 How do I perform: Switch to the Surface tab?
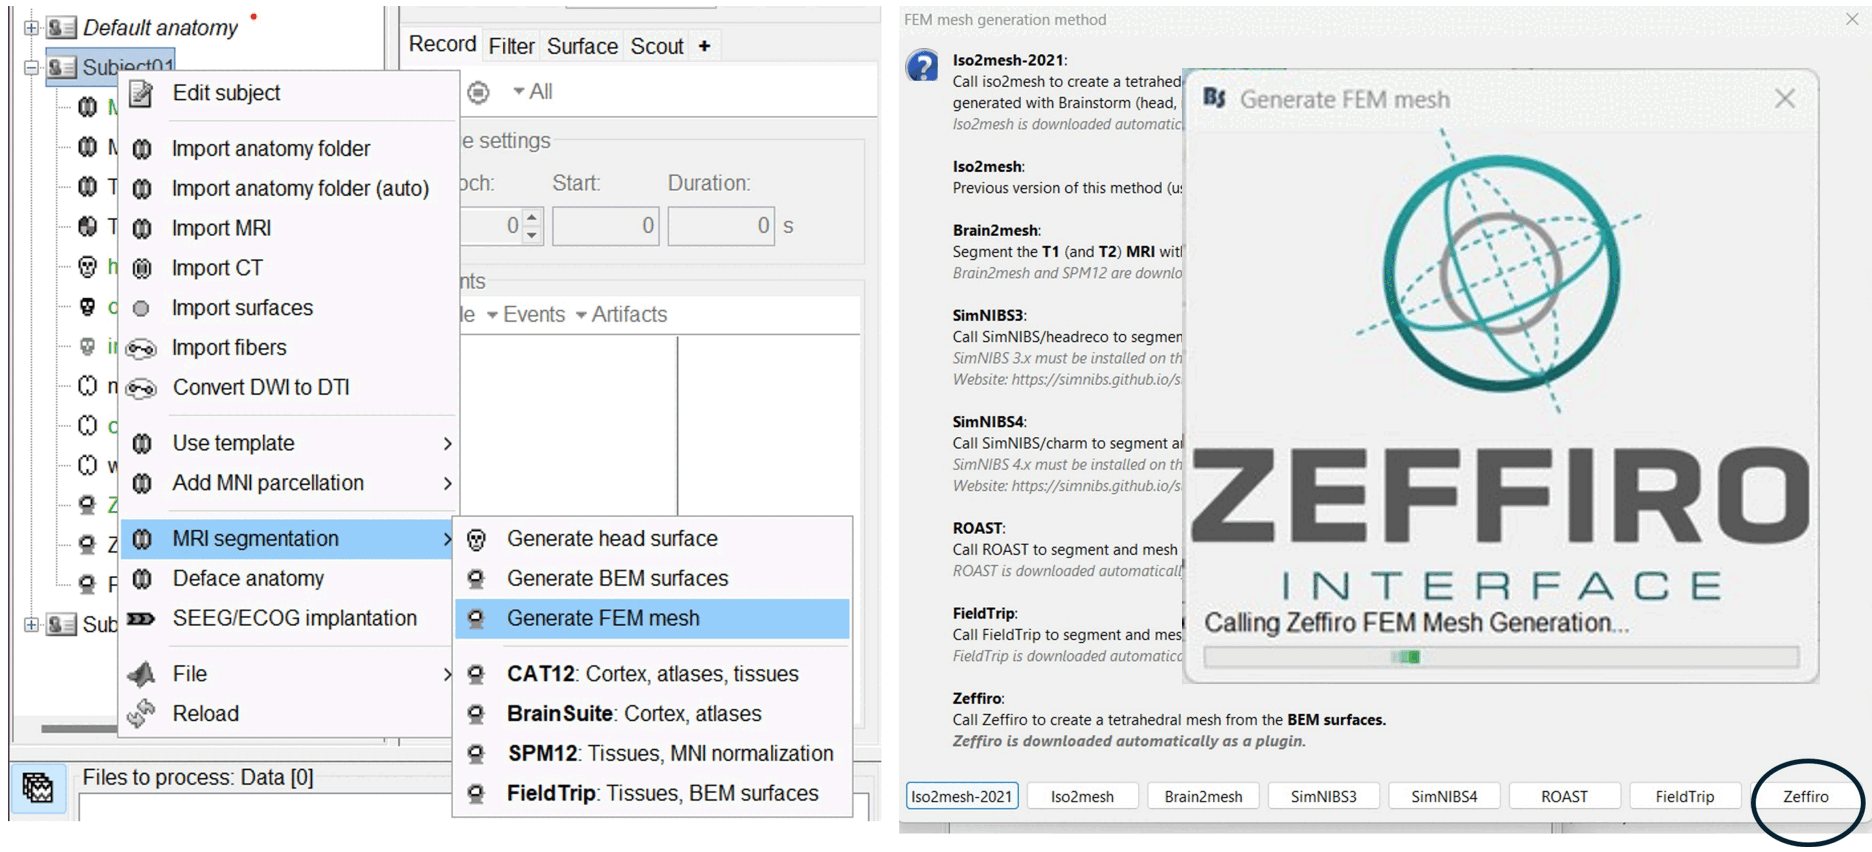coord(582,46)
